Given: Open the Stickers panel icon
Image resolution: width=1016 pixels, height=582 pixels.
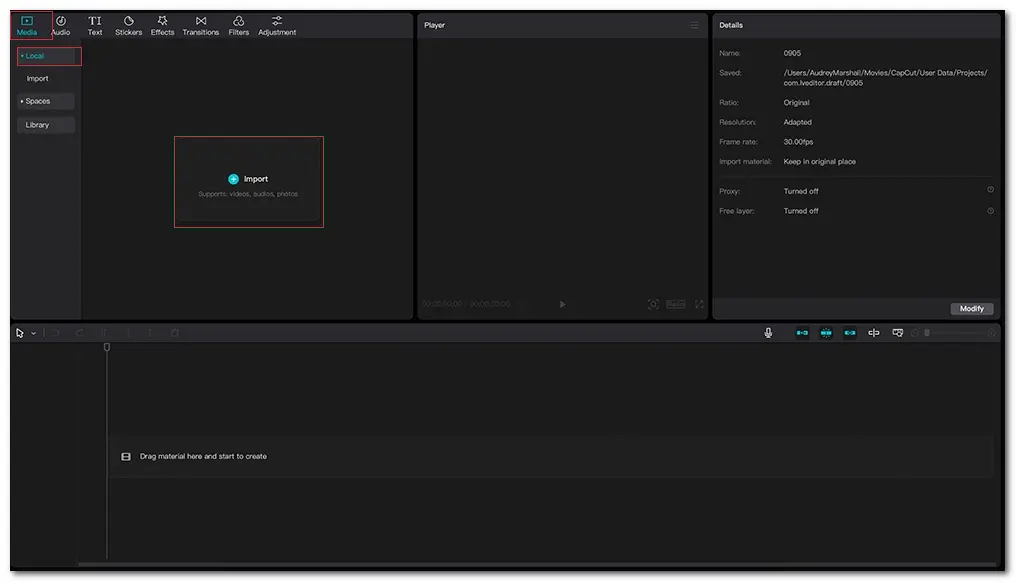Looking at the screenshot, I should 128,25.
